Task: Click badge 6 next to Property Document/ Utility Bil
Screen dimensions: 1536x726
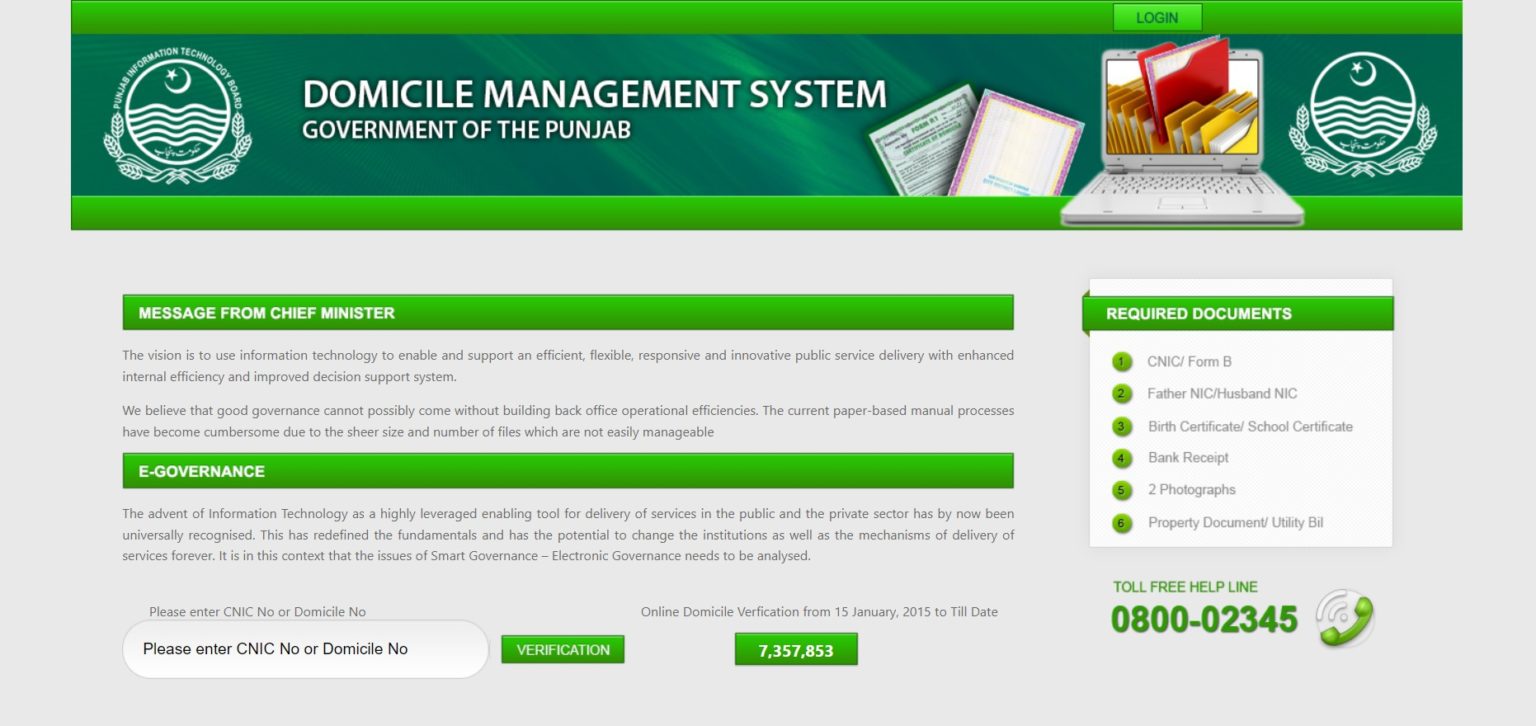Action: [x=1121, y=522]
